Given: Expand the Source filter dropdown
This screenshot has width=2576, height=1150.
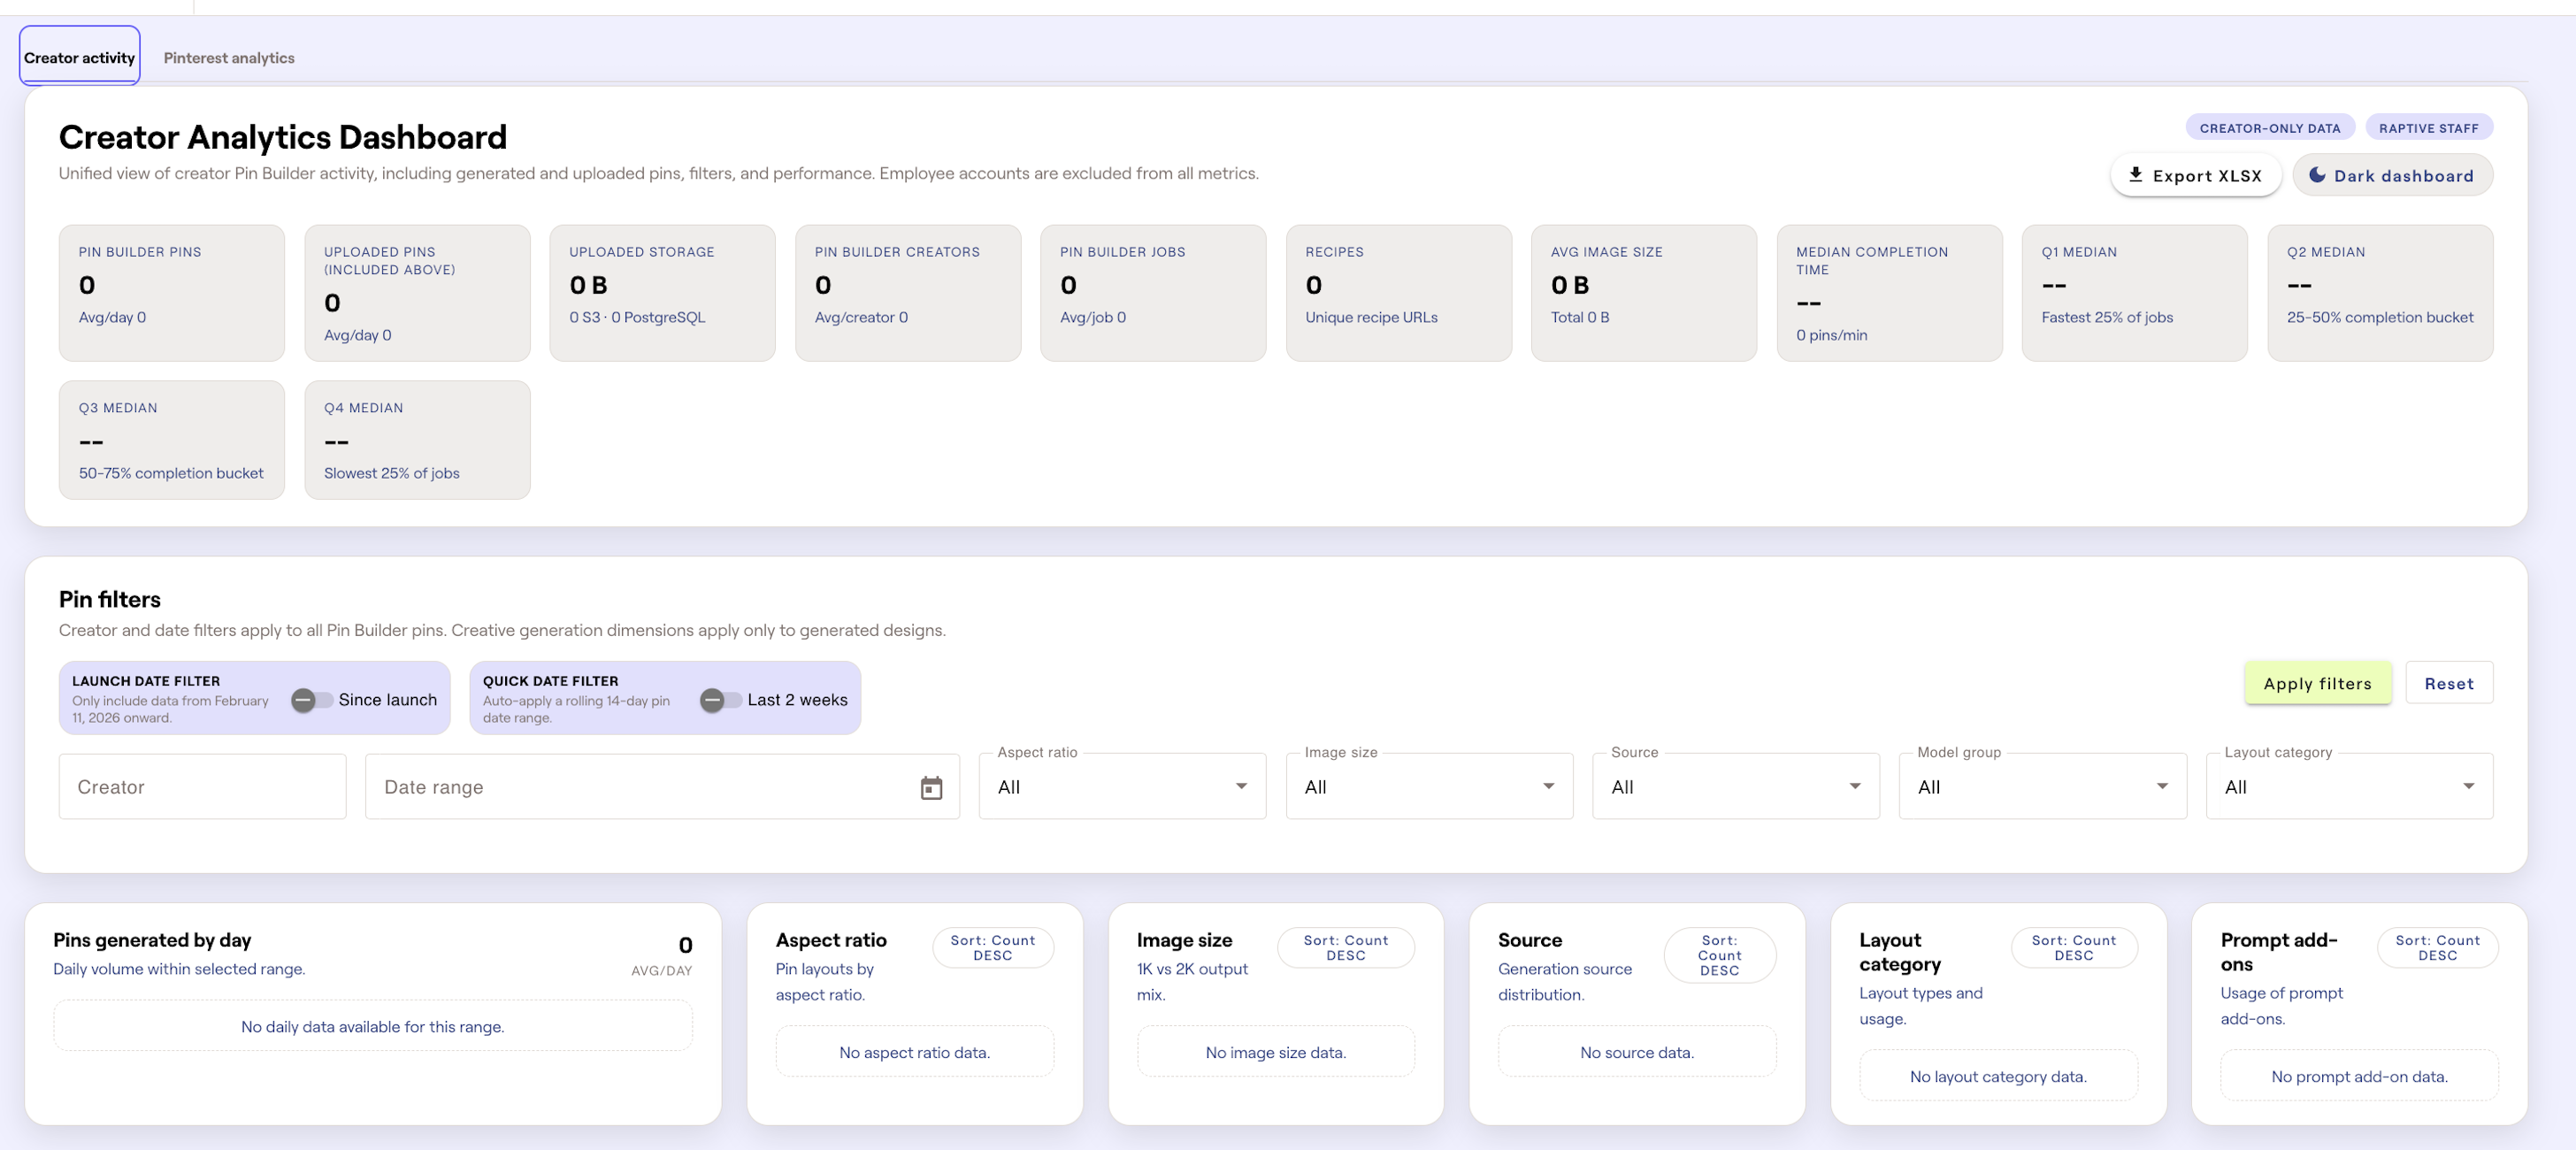Looking at the screenshot, I should (1736, 787).
